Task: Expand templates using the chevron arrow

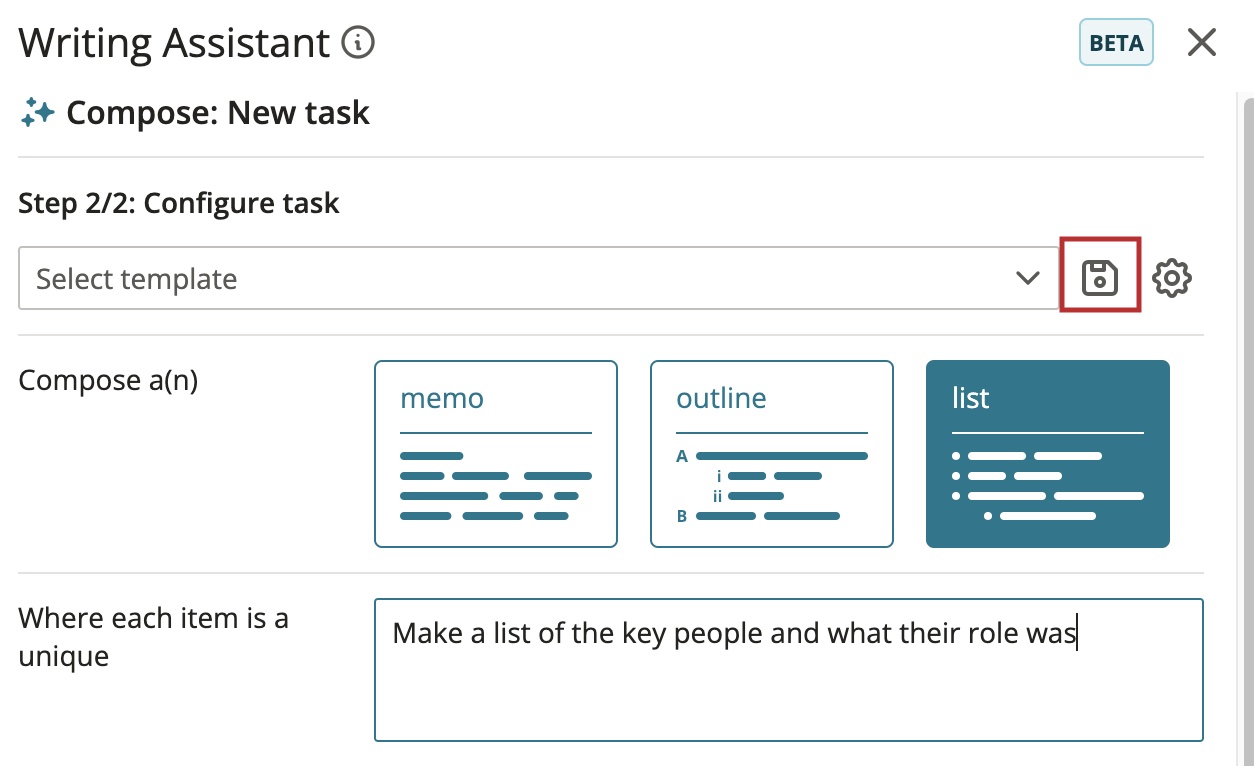Action: point(1028,278)
